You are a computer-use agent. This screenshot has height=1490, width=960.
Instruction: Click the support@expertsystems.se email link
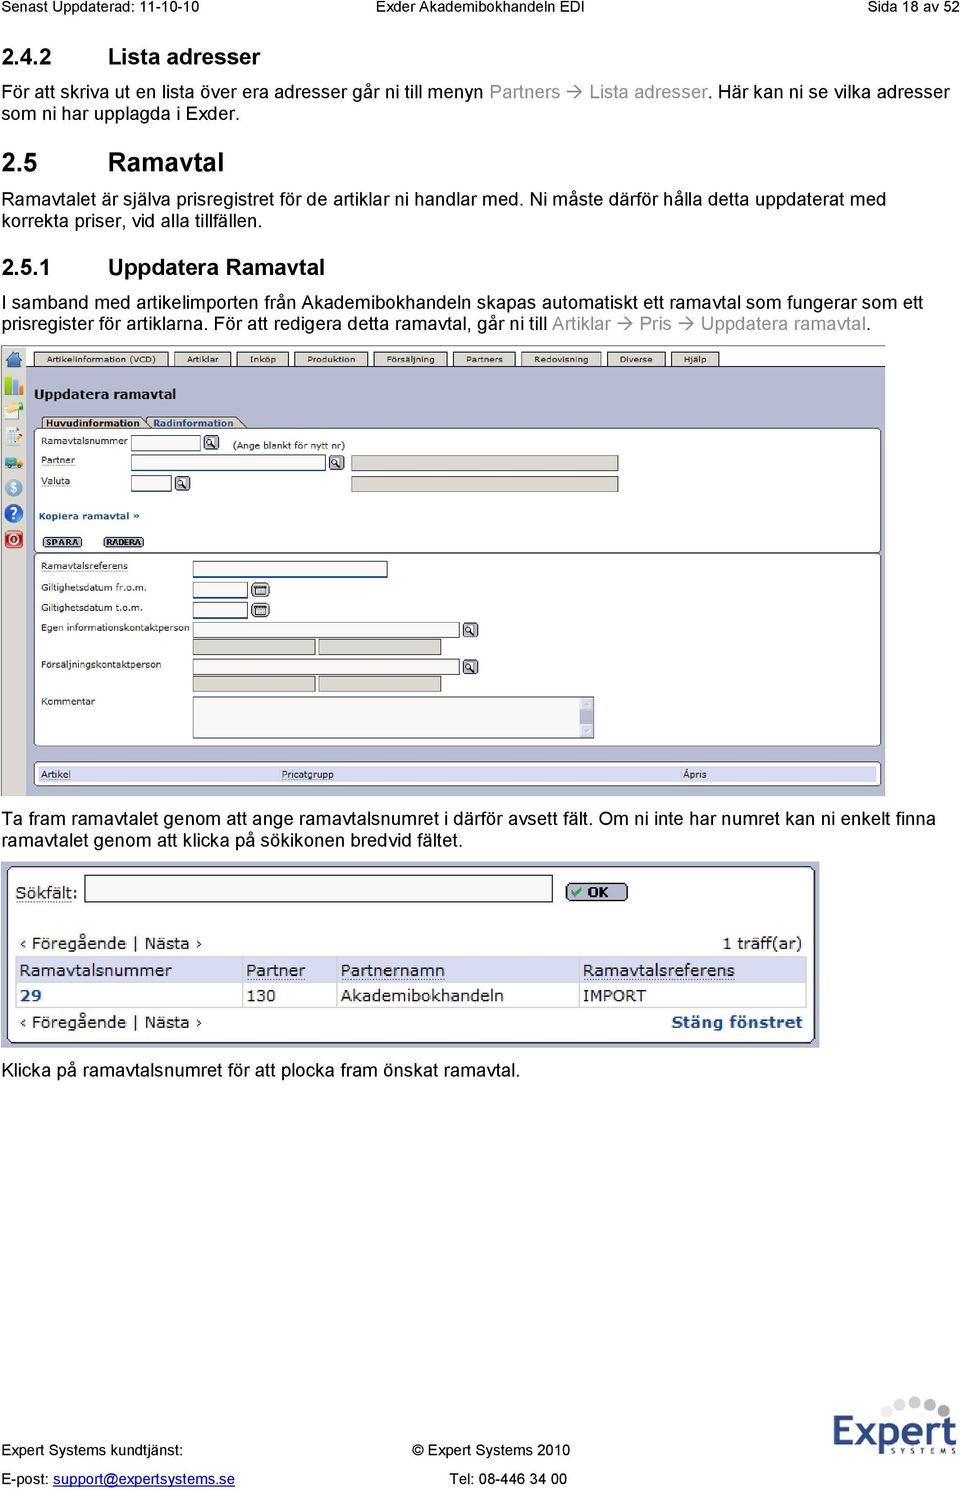click(x=144, y=1479)
